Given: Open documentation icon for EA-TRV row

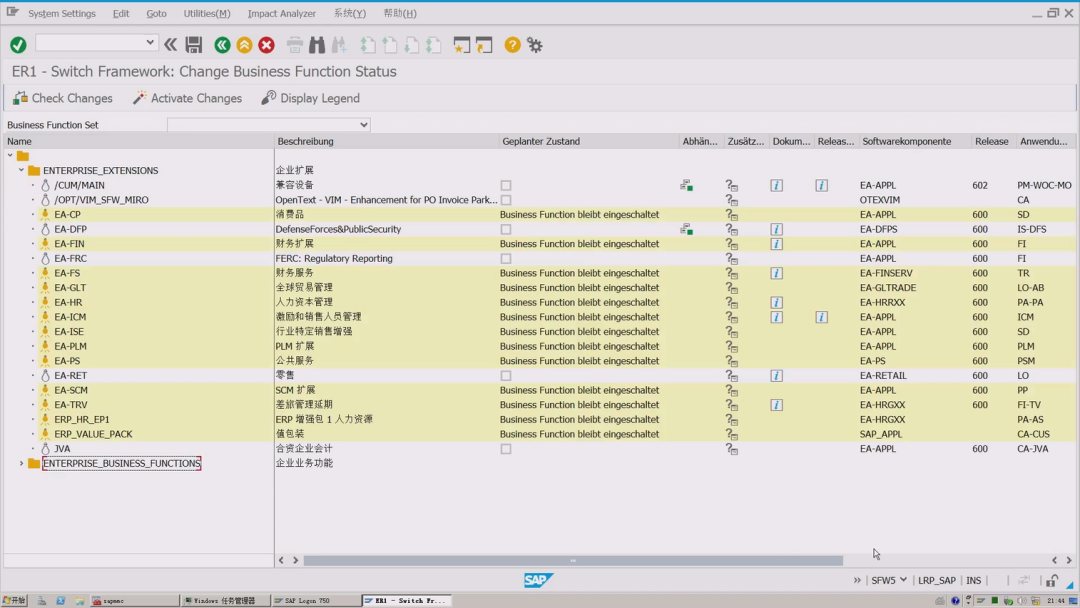Looking at the screenshot, I should pyautogui.click(x=776, y=405).
